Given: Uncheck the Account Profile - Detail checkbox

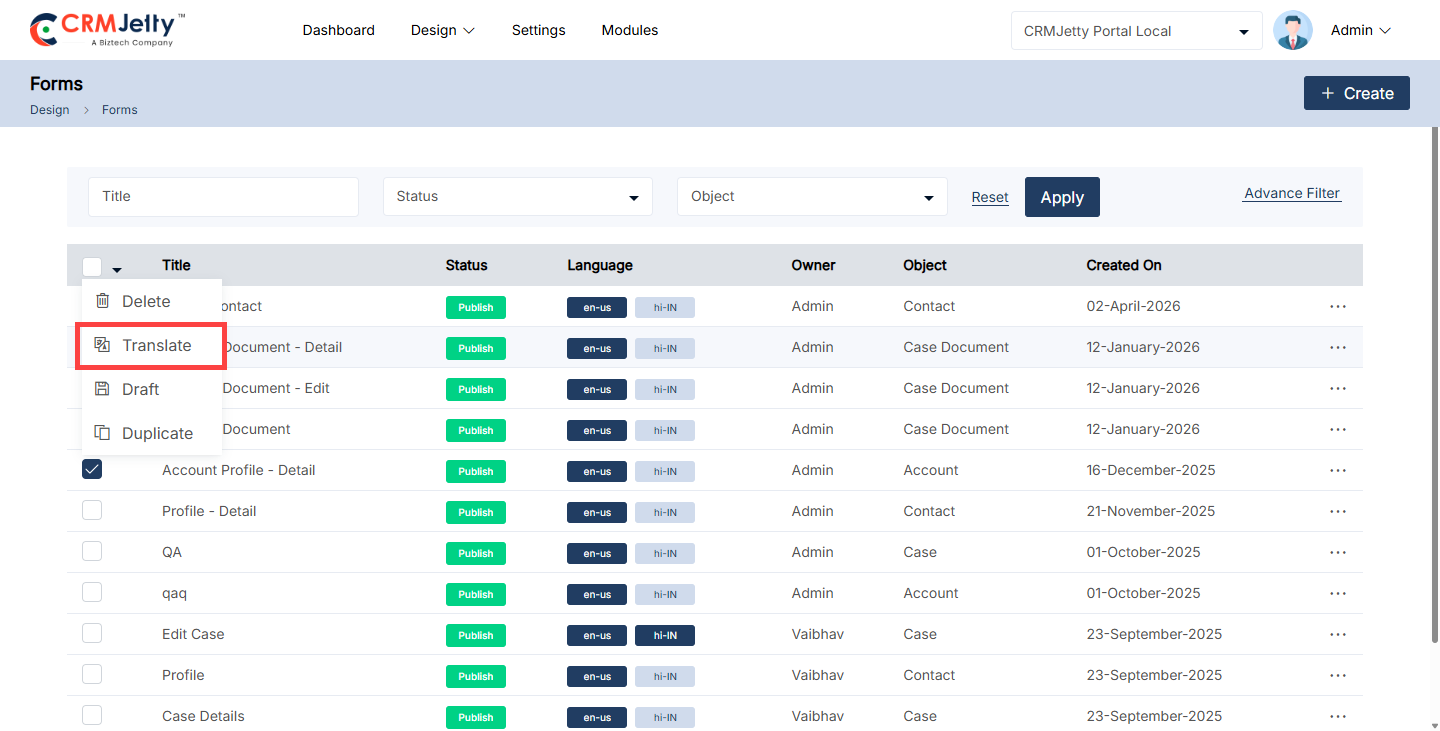Looking at the screenshot, I should coord(92,469).
